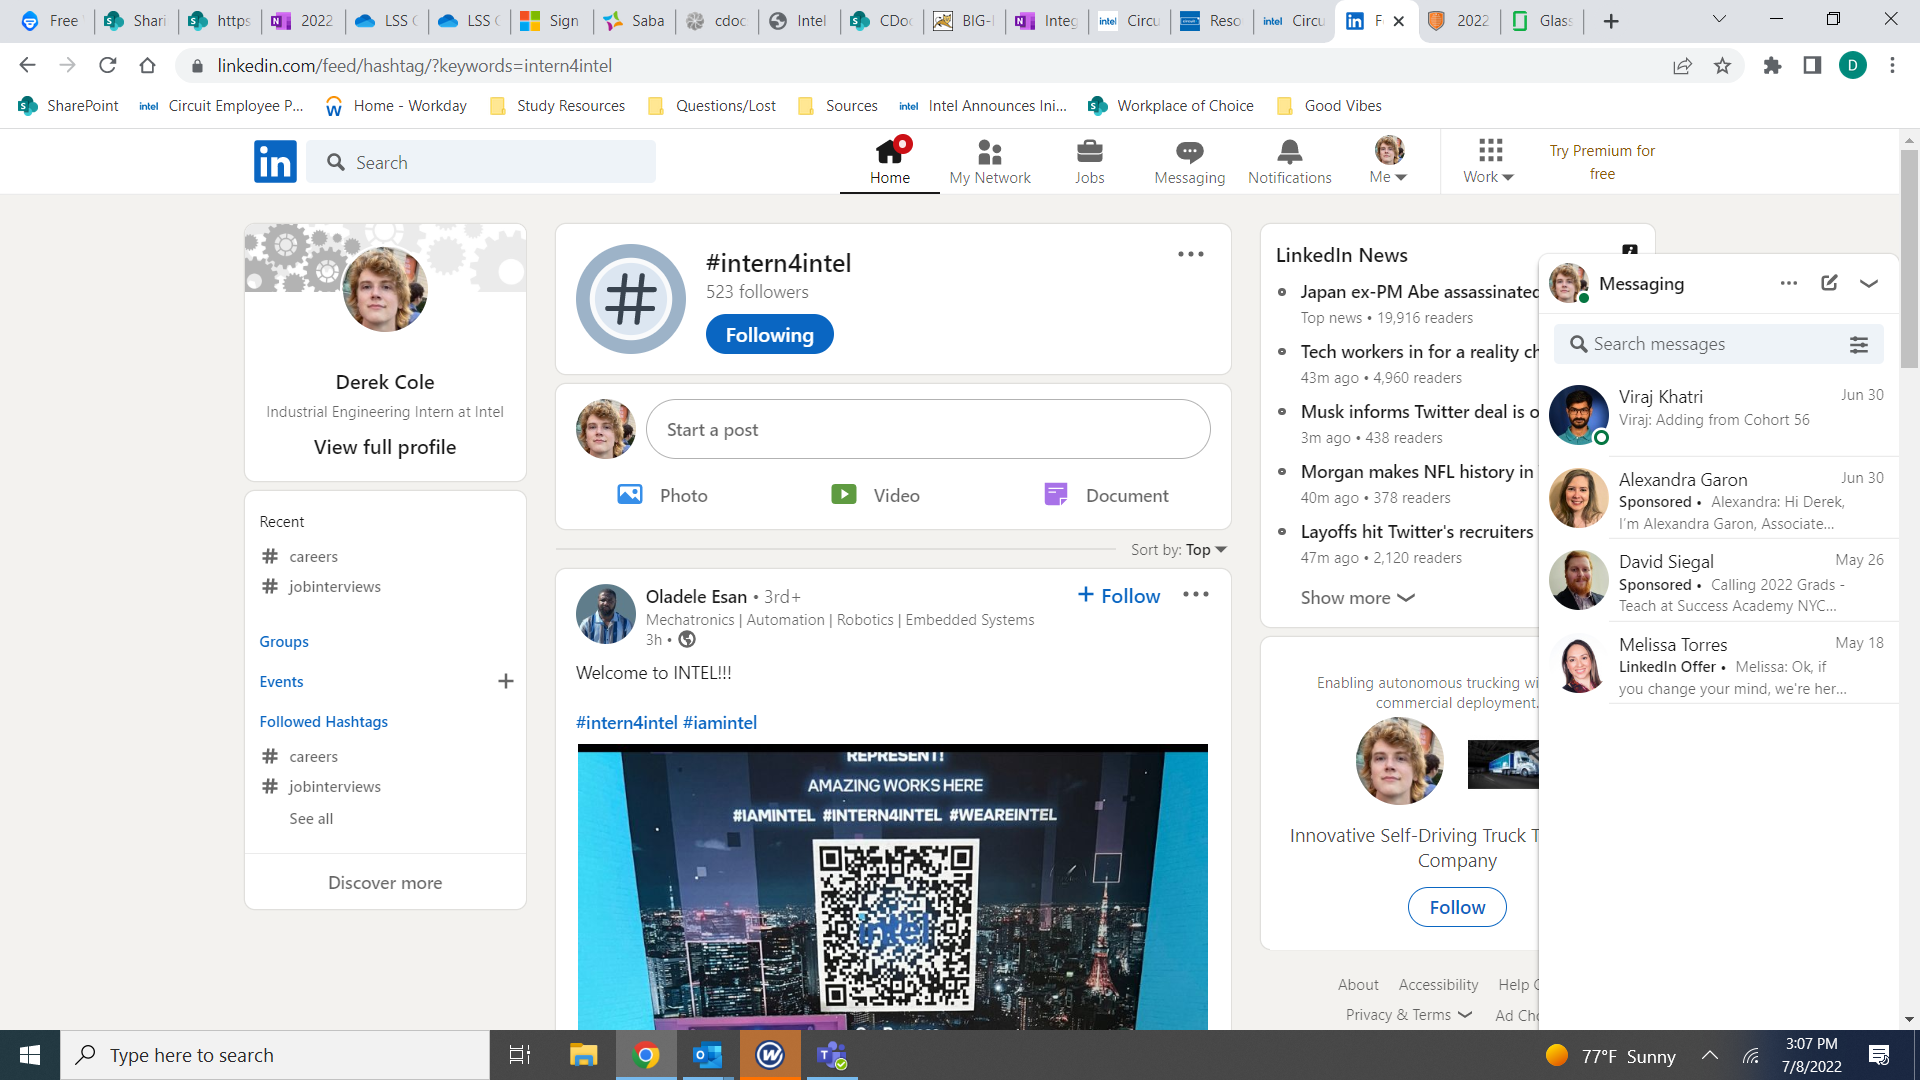
Task: Add a Photo to post
Action: tap(662, 495)
